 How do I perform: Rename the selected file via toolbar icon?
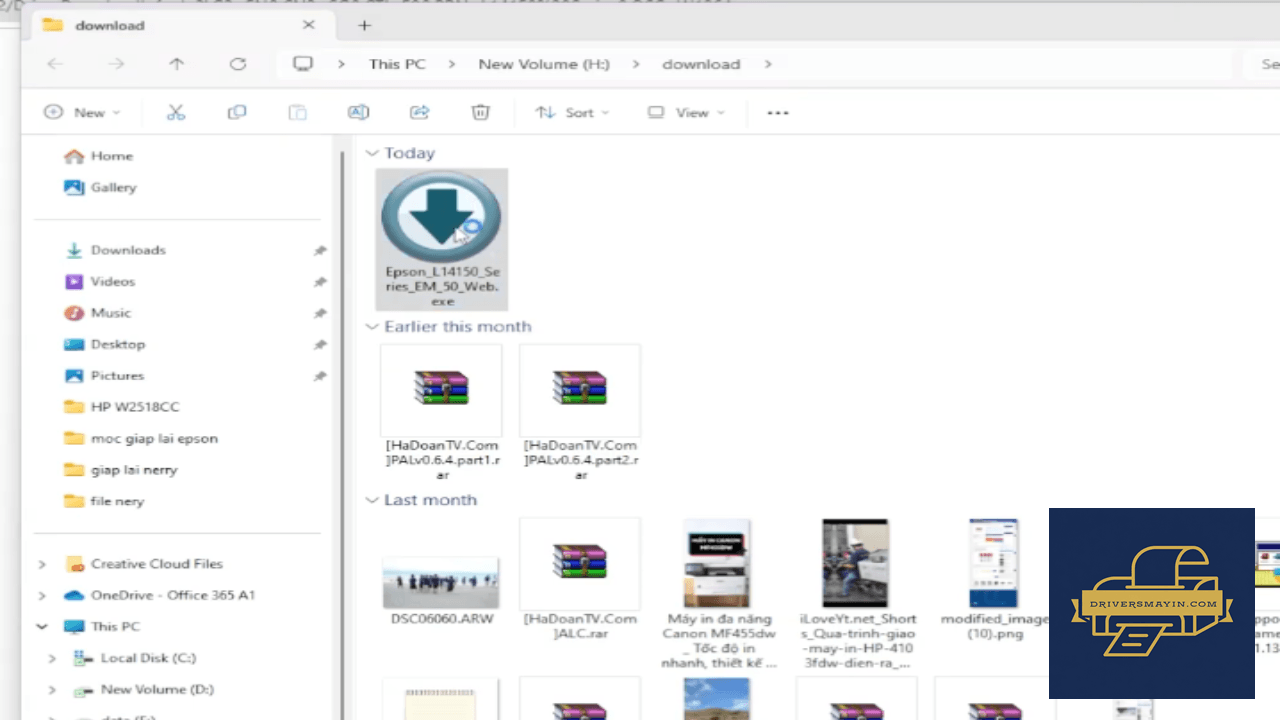pos(358,113)
